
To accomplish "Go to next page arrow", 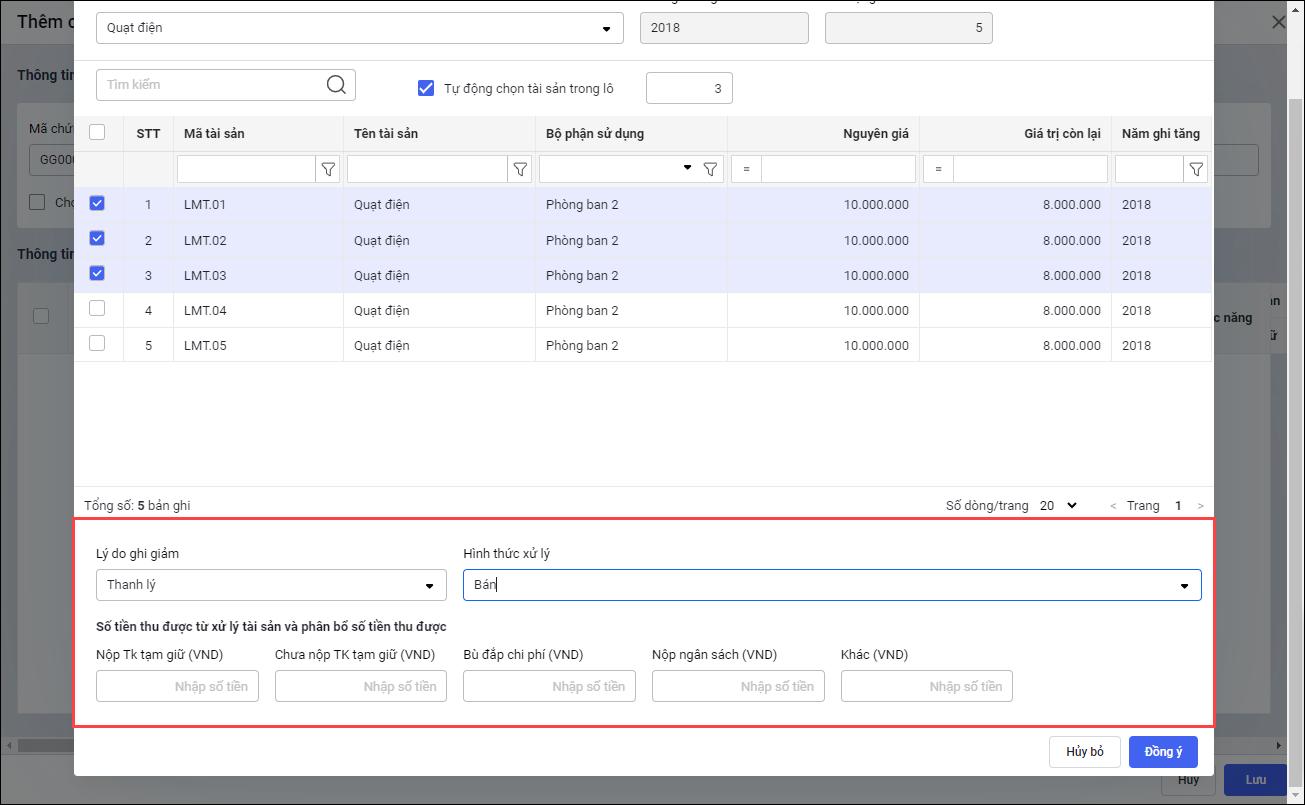I will (1200, 506).
